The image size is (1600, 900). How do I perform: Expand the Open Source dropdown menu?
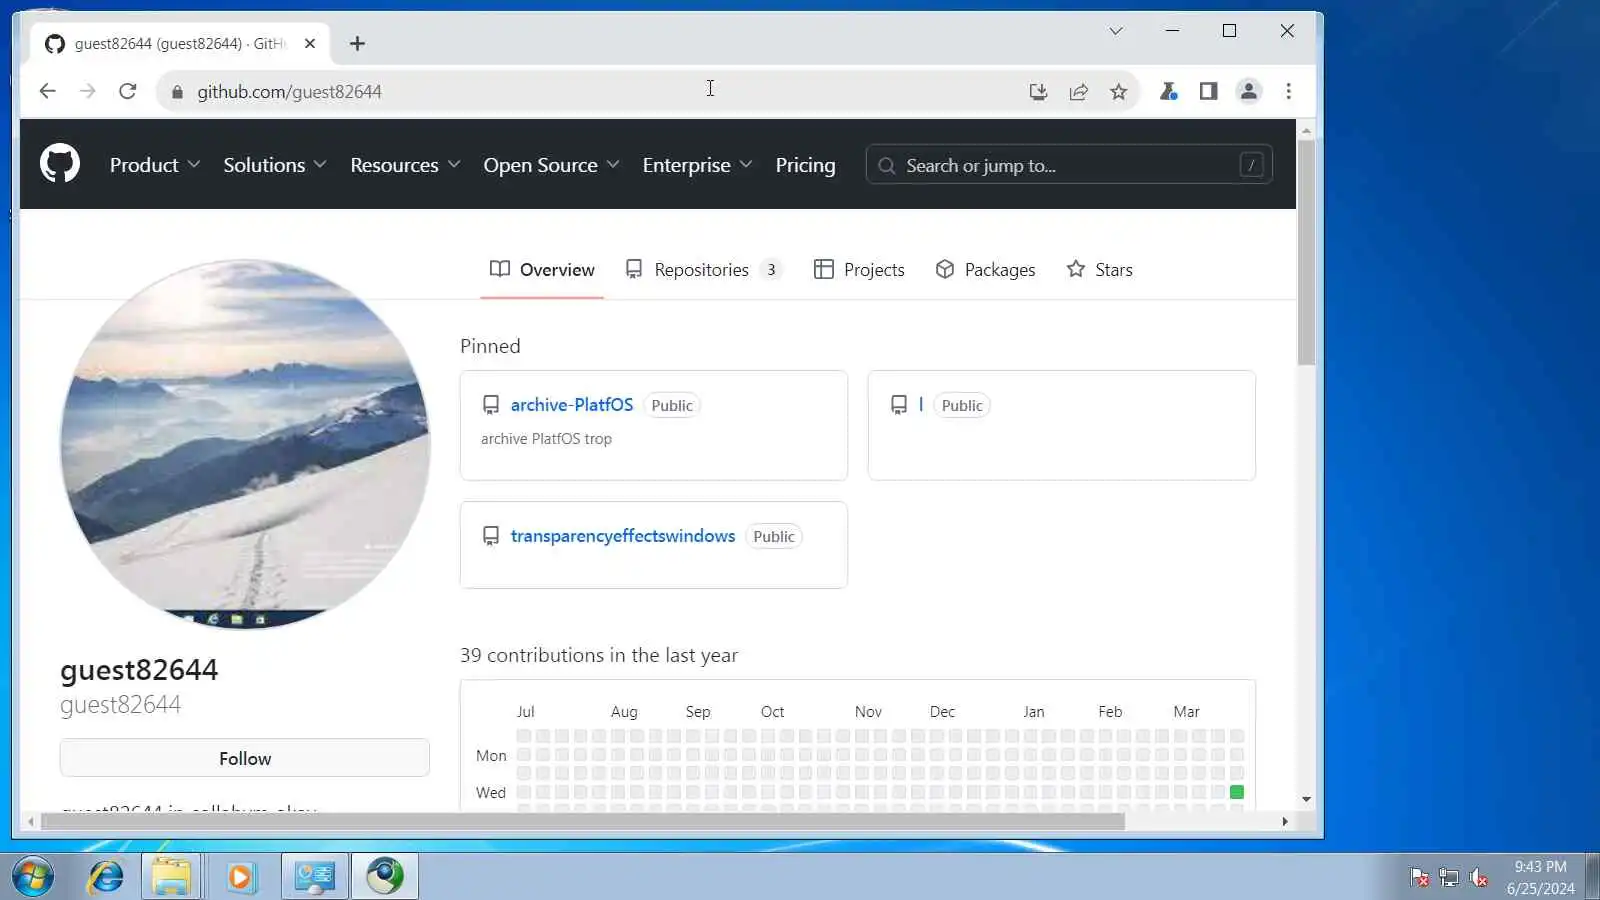(x=551, y=165)
